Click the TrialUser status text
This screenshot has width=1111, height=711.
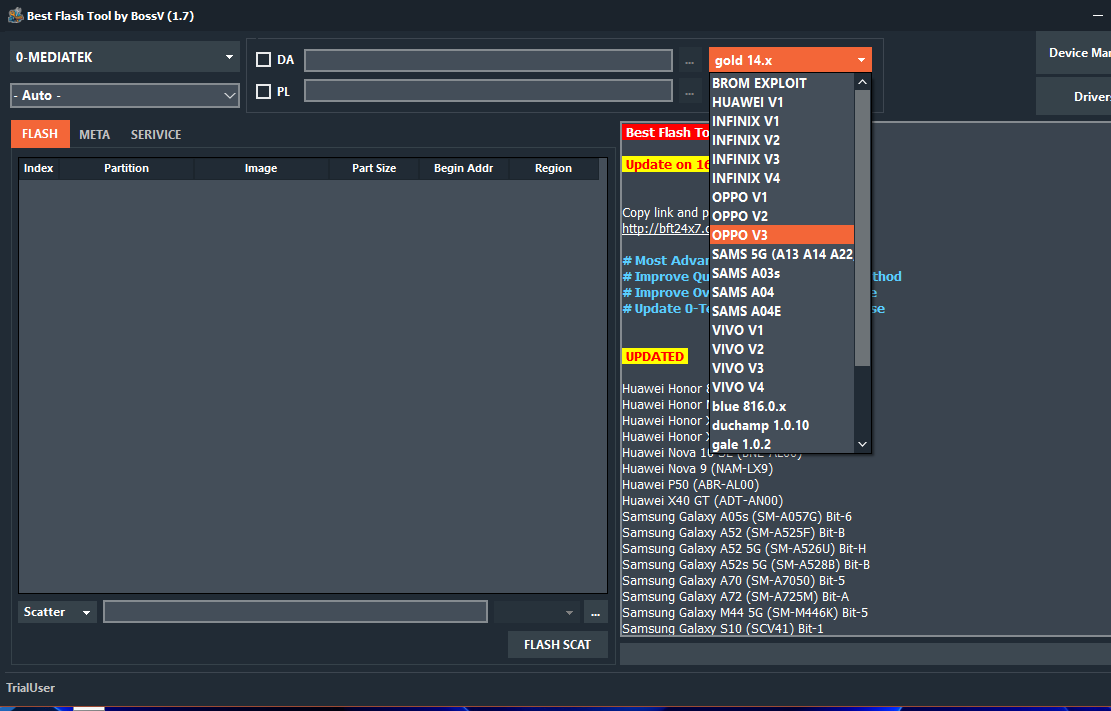[30, 688]
